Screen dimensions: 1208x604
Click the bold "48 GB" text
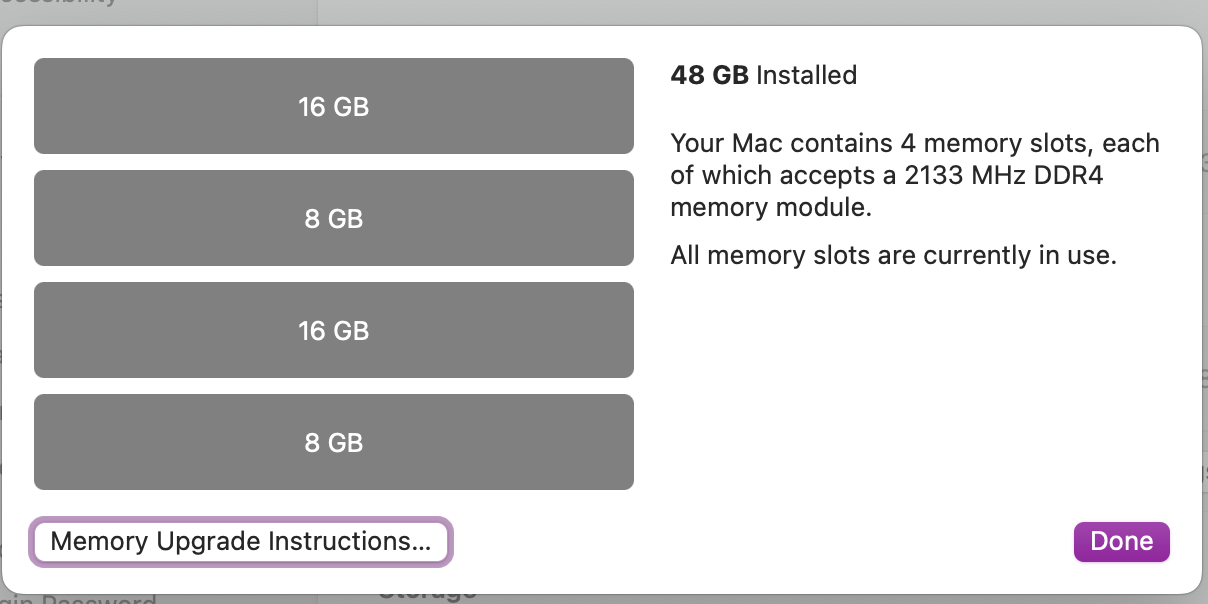709,75
